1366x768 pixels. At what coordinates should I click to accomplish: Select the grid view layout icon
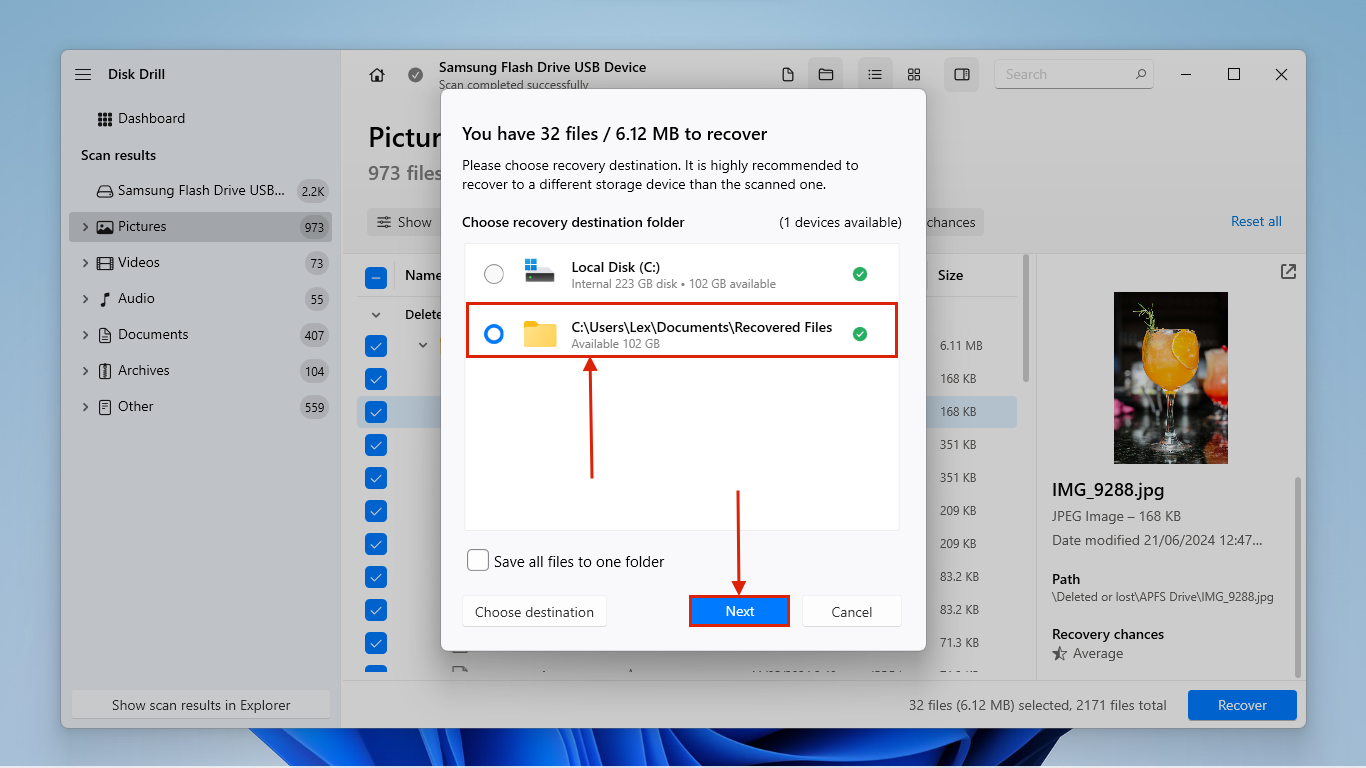click(x=914, y=75)
